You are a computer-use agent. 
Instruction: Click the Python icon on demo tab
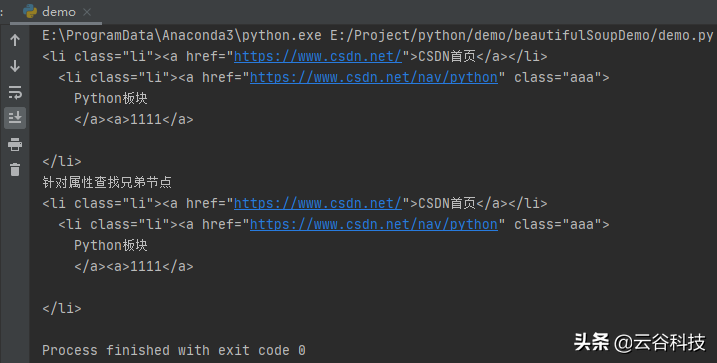coord(30,12)
